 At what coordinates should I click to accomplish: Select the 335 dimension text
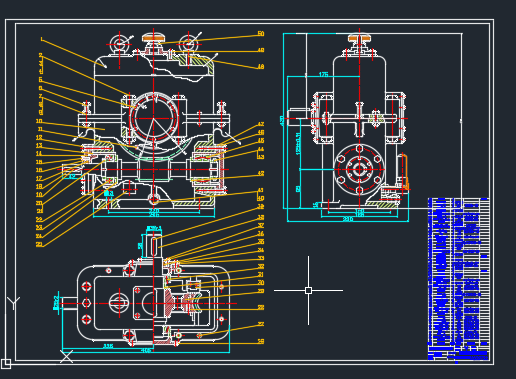108,346
